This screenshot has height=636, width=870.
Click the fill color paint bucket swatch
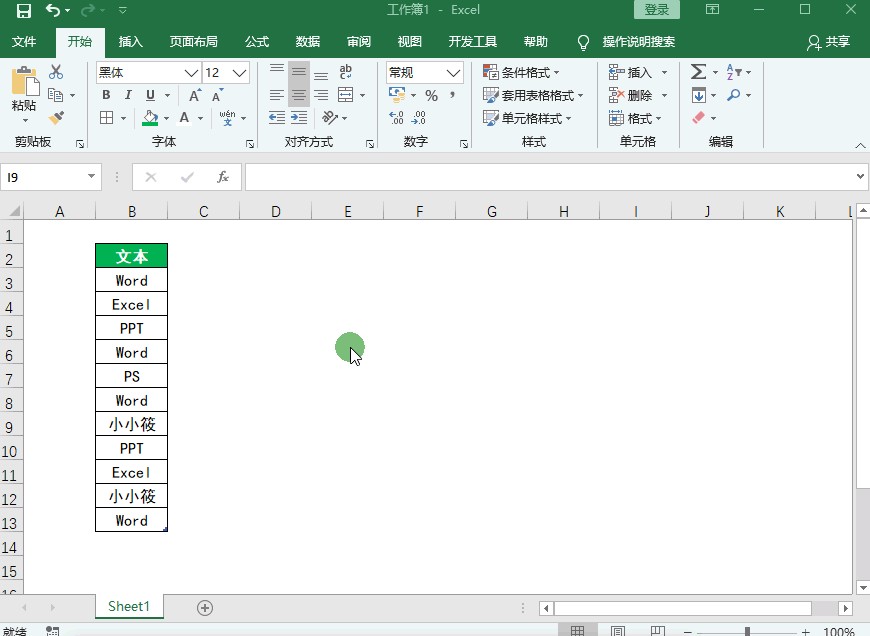pyautogui.click(x=150, y=118)
